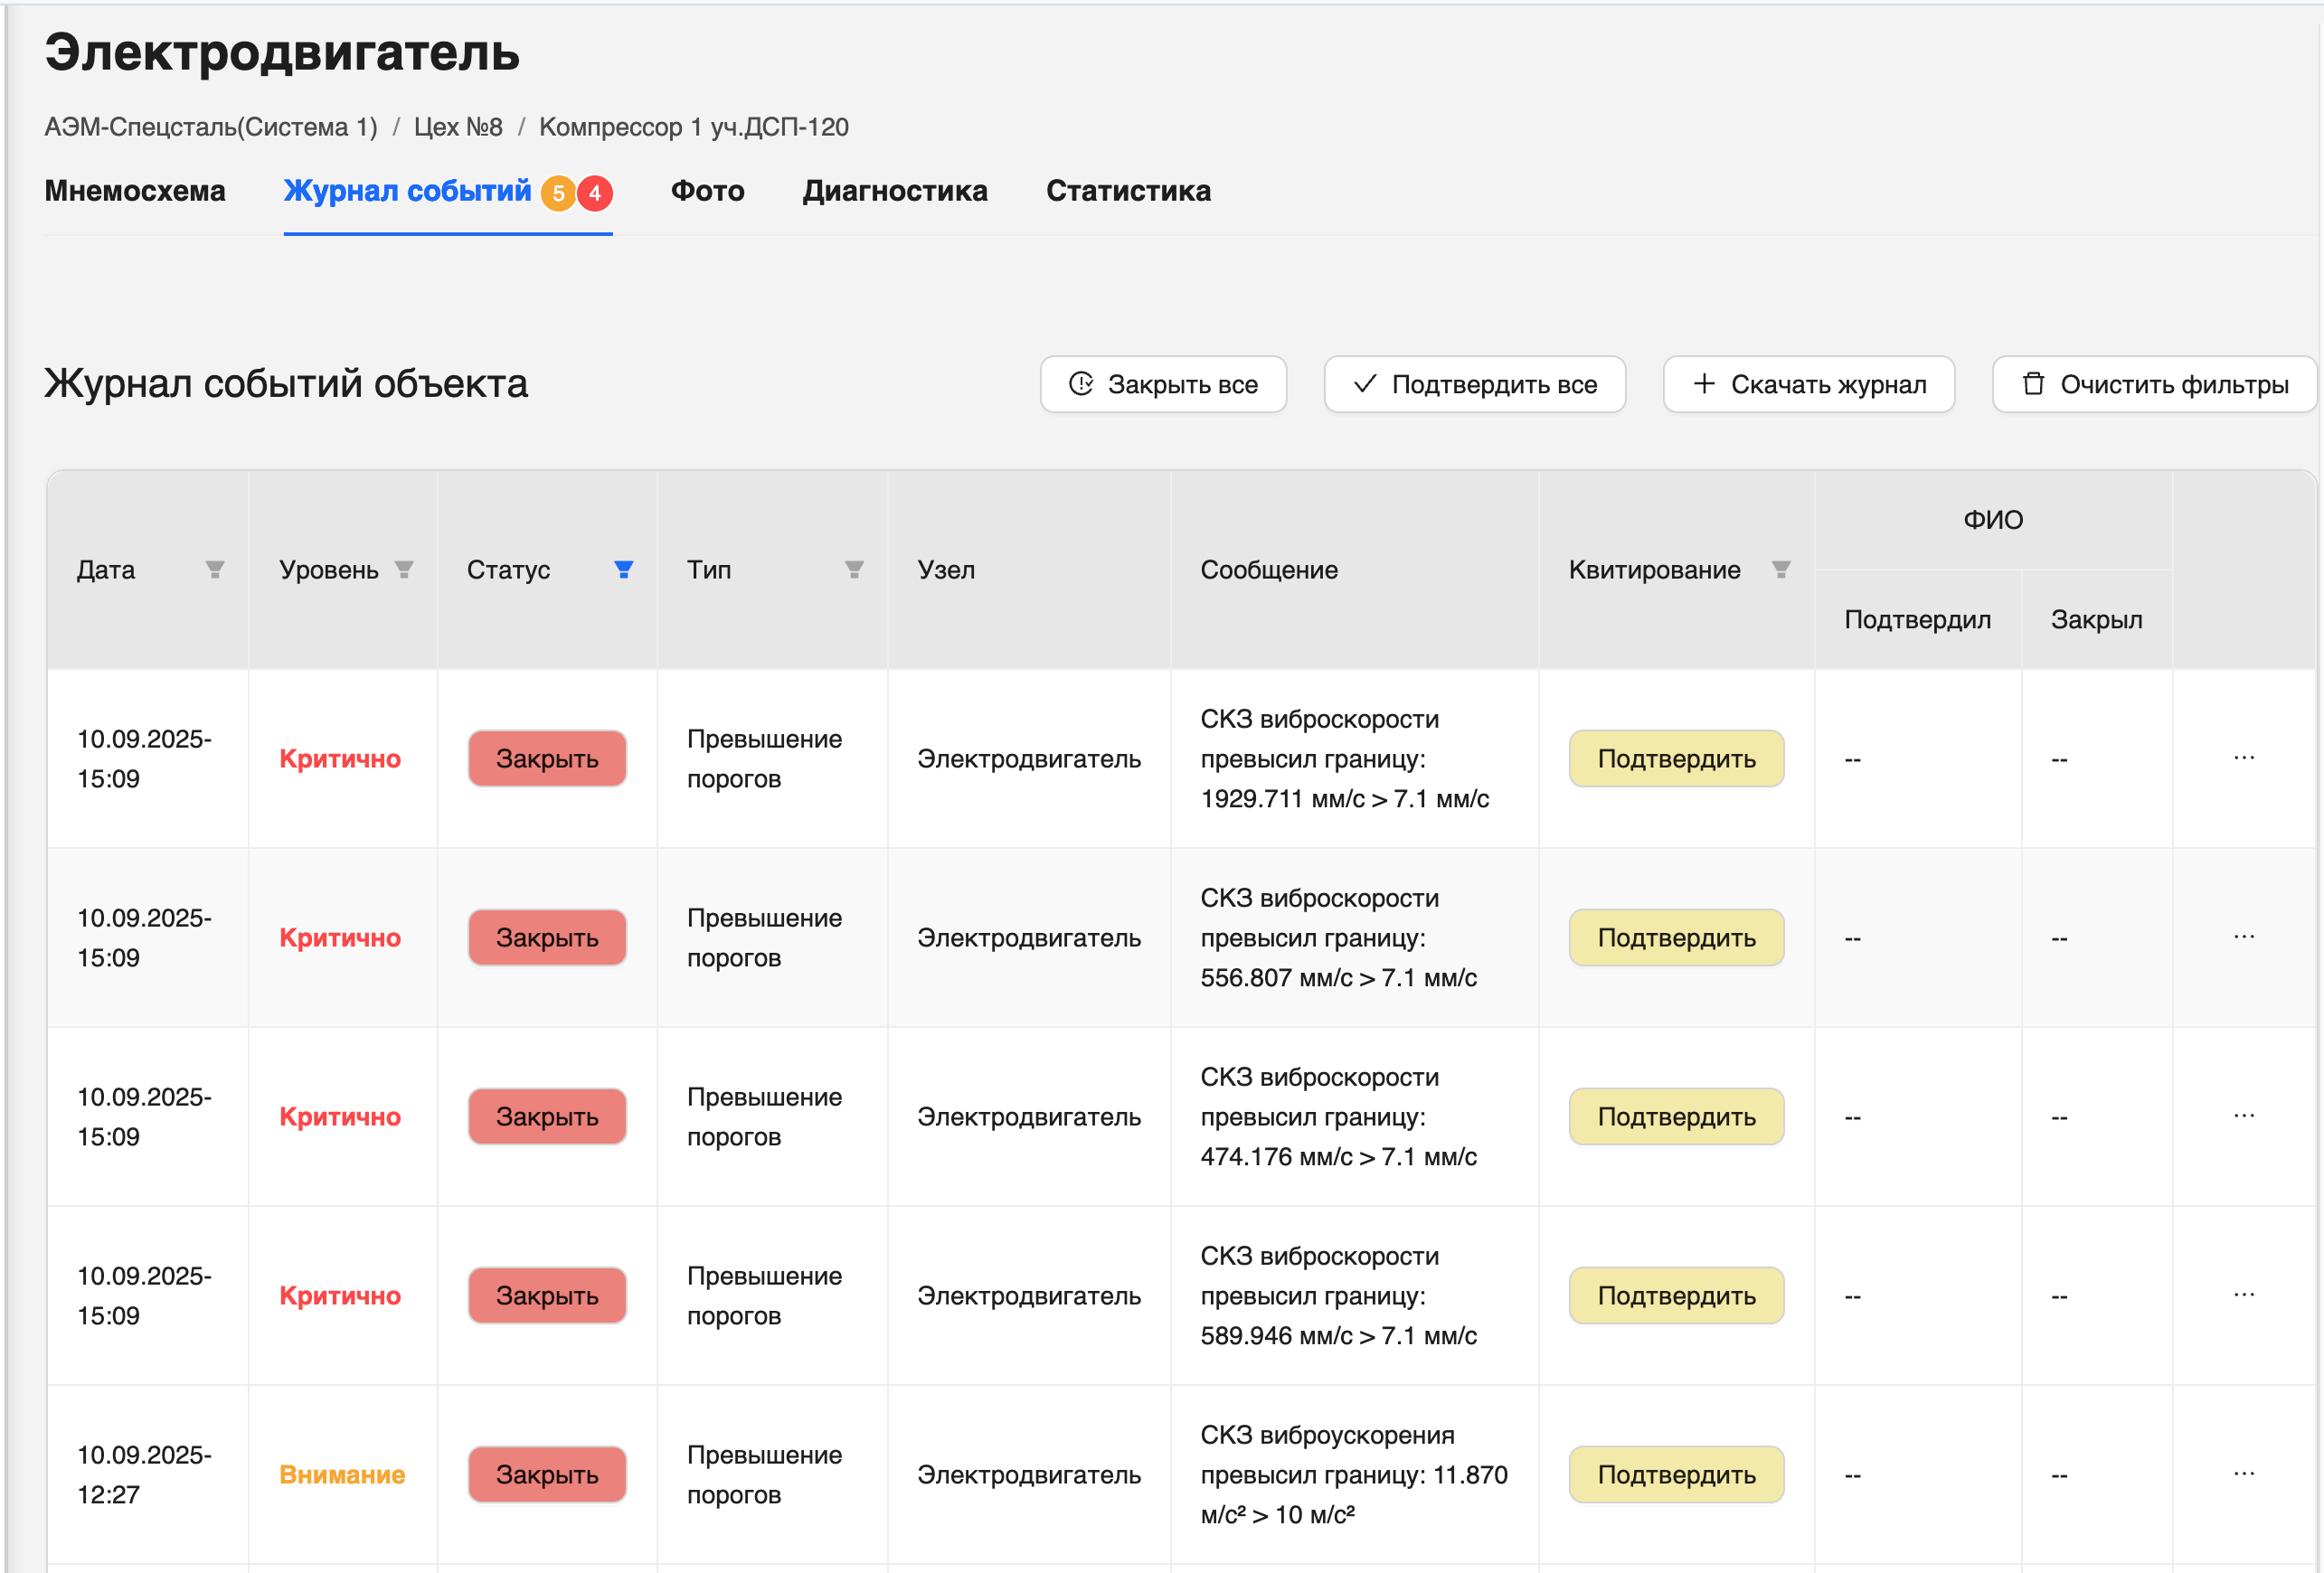Open the Тип column filter
Screen dimensions: 2324x1573
[853, 570]
